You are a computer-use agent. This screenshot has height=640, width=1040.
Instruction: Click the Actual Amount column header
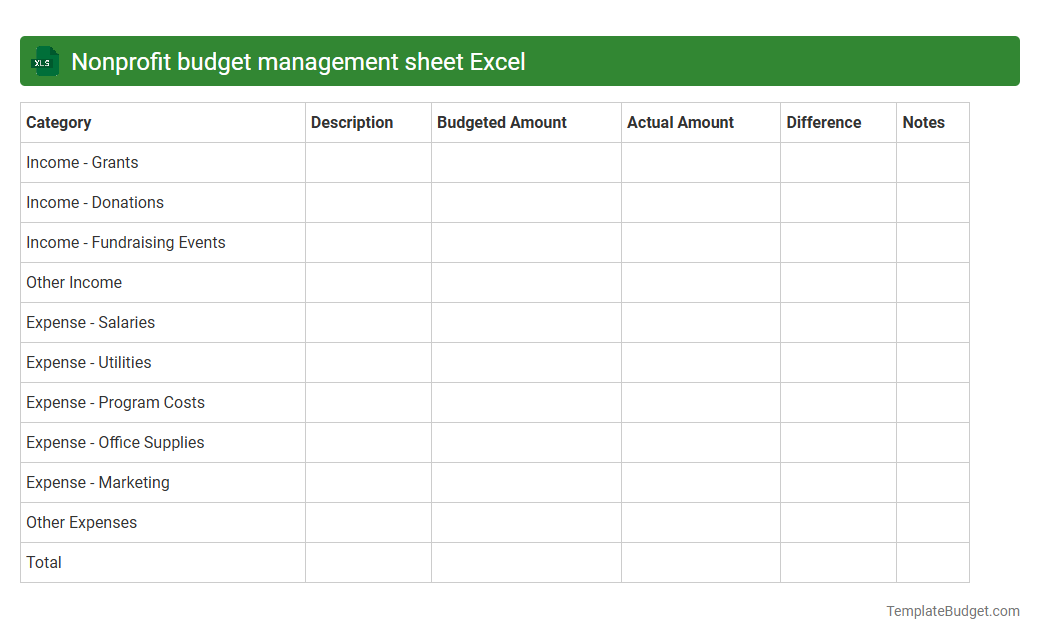(680, 122)
